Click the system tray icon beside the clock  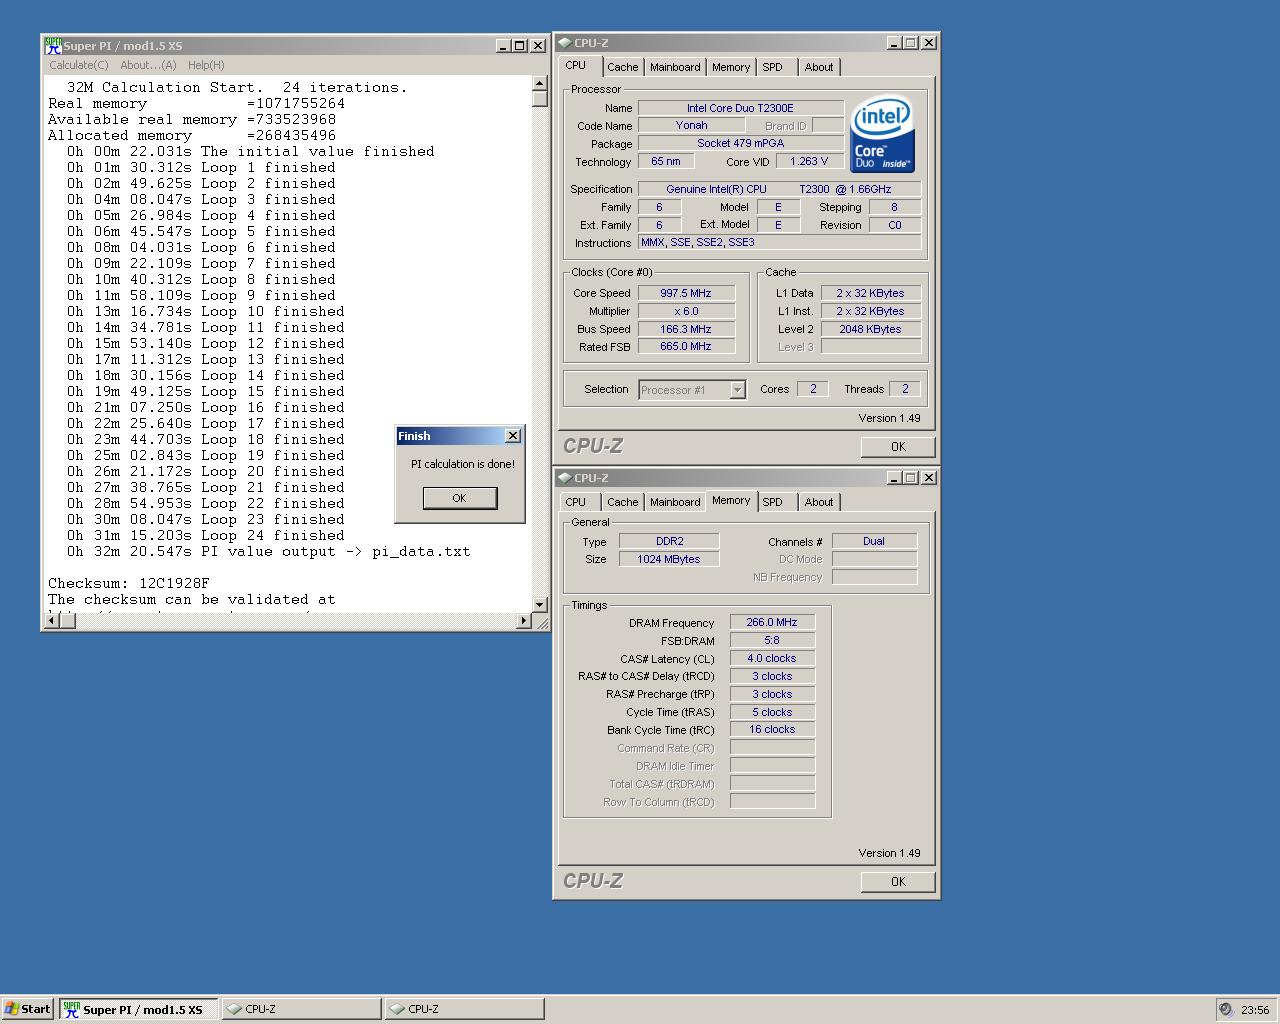click(1226, 1009)
